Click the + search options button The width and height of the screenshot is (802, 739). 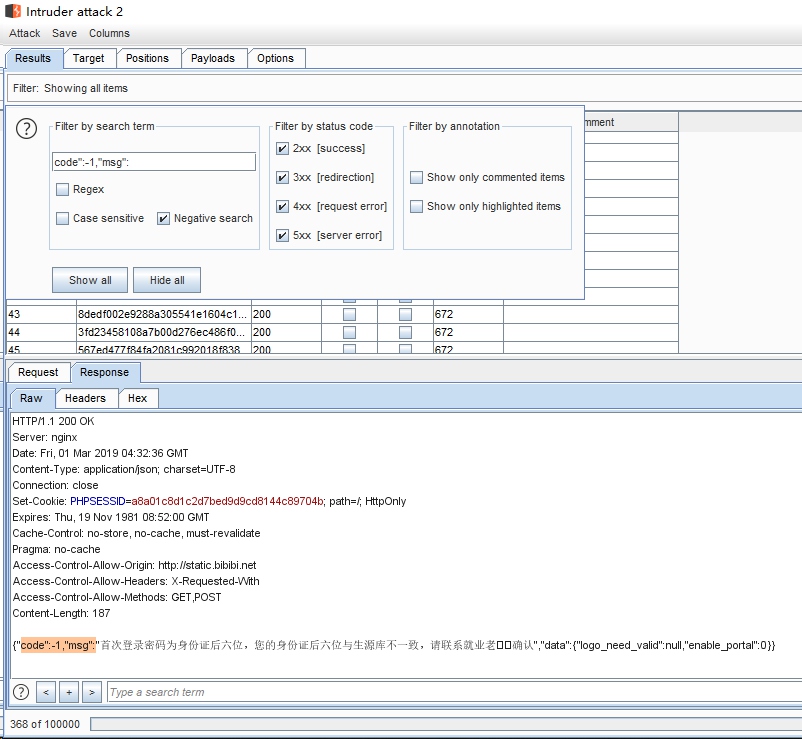(x=69, y=692)
